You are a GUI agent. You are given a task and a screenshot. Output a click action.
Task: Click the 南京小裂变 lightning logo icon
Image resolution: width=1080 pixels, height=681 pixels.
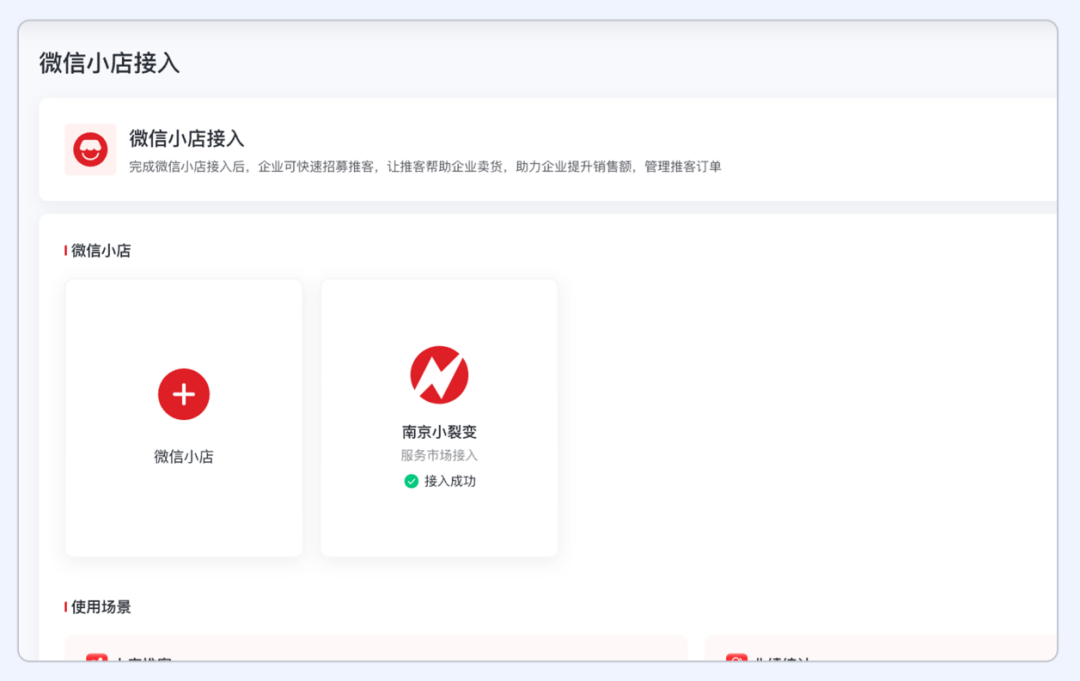(438, 373)
